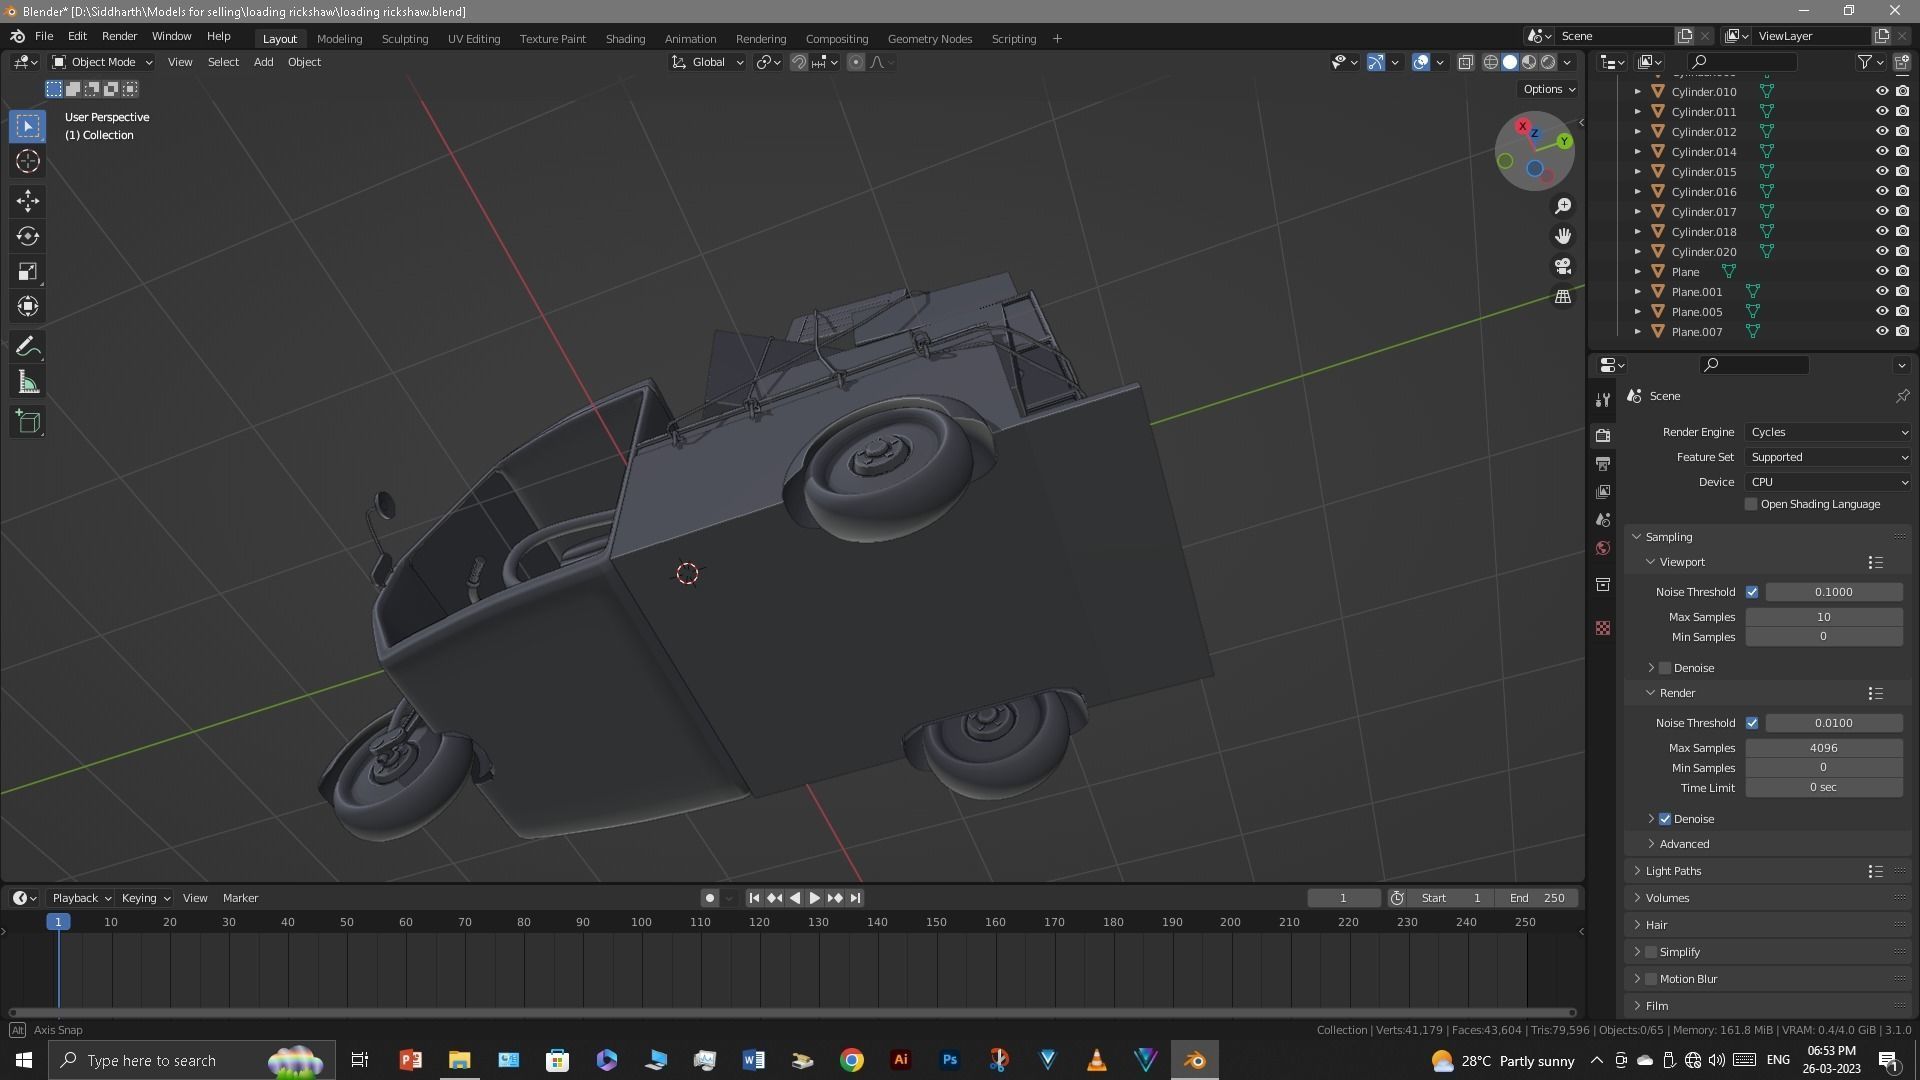Open Blender from the Windows taskbar
The height and width of the screenshot is (1080, 1920).
pos(1195,1060)
